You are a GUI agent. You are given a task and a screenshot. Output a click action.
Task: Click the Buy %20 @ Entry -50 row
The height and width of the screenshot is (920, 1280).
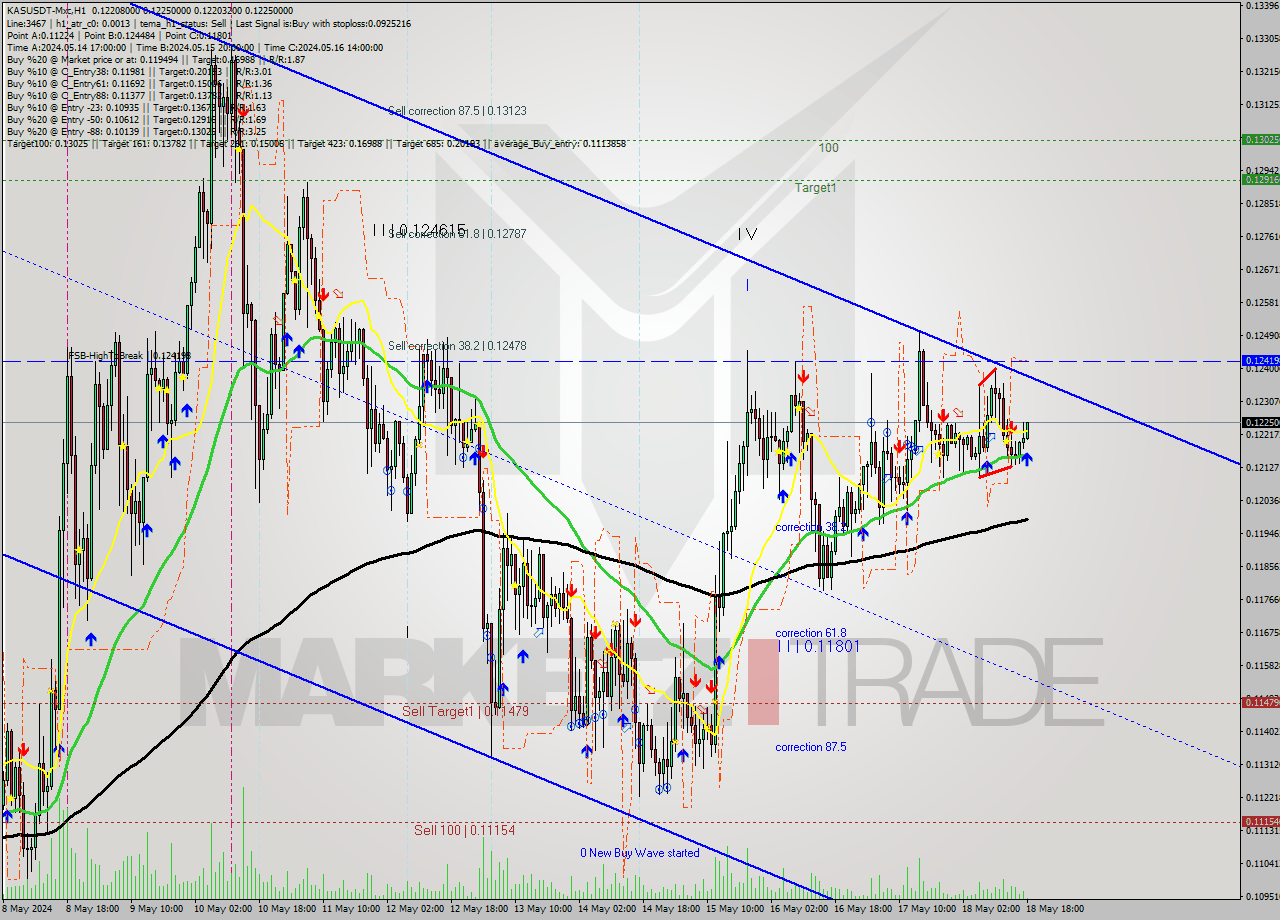(136, 119)
